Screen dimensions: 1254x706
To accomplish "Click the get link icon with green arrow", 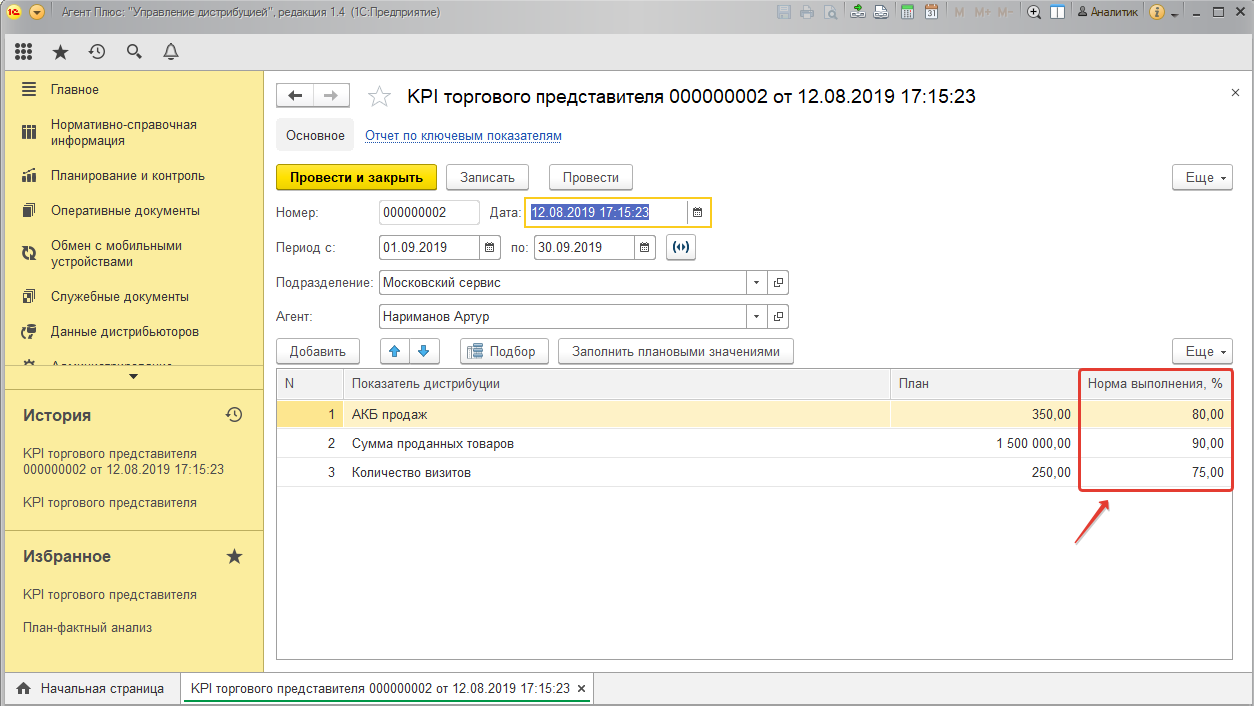I will (858, 12).
